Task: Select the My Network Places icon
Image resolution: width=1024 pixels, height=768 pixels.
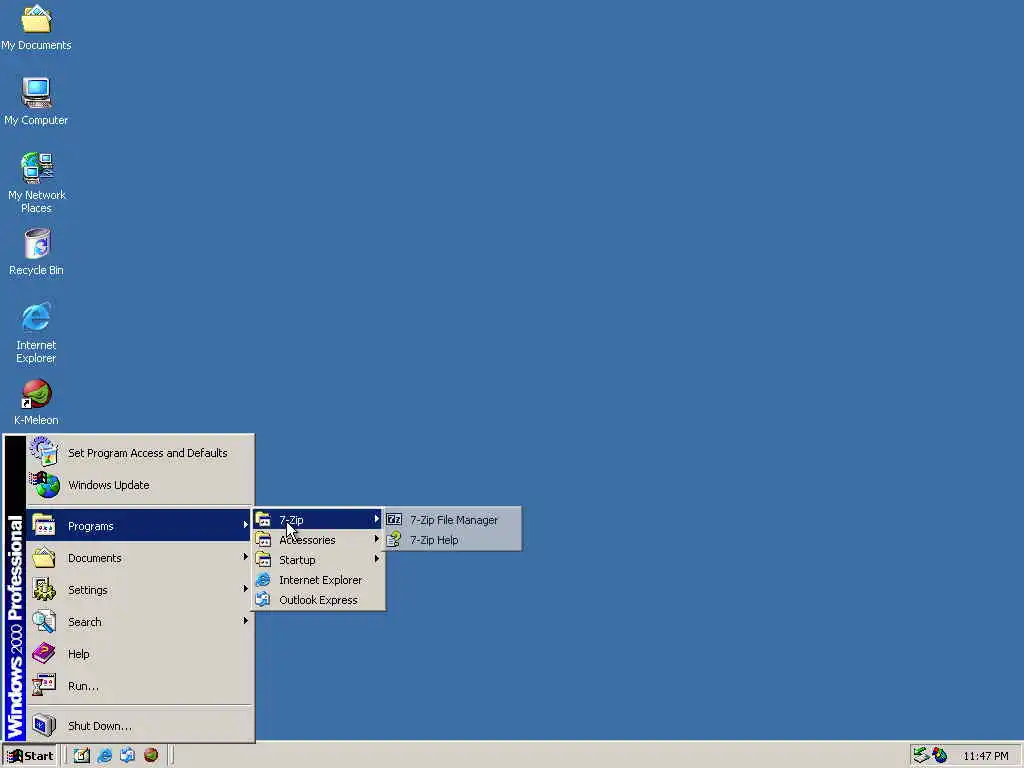Action: [x=36, y=182]
